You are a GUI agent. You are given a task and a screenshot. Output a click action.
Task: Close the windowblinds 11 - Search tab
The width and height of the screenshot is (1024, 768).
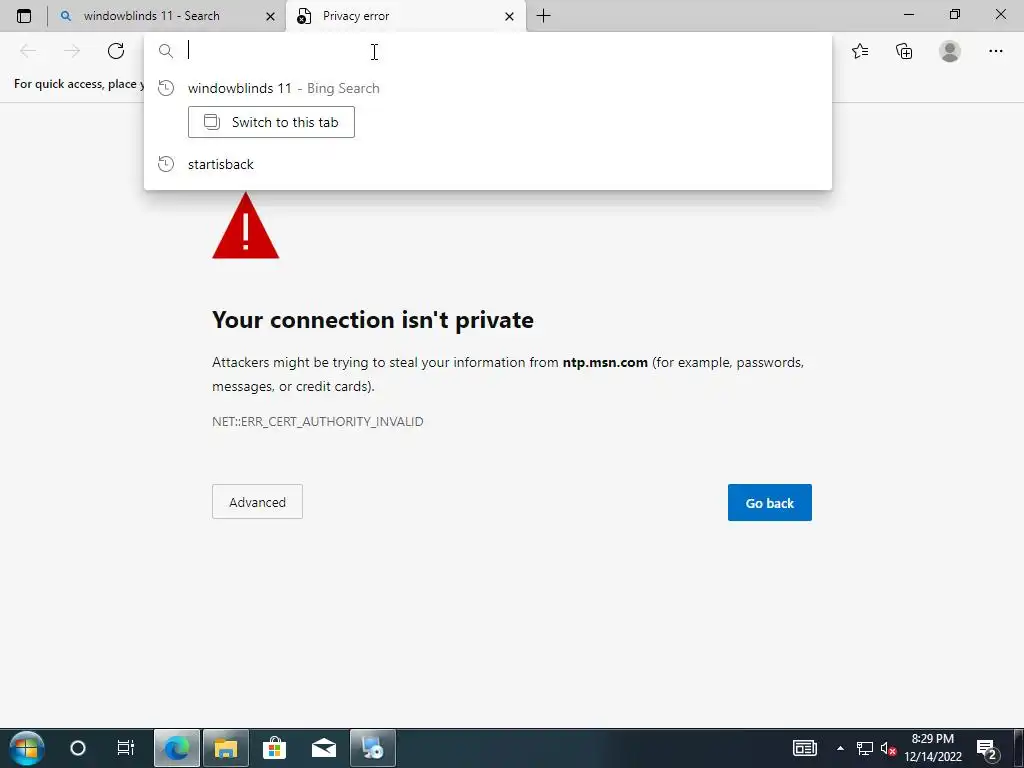(x=270, y=16)
